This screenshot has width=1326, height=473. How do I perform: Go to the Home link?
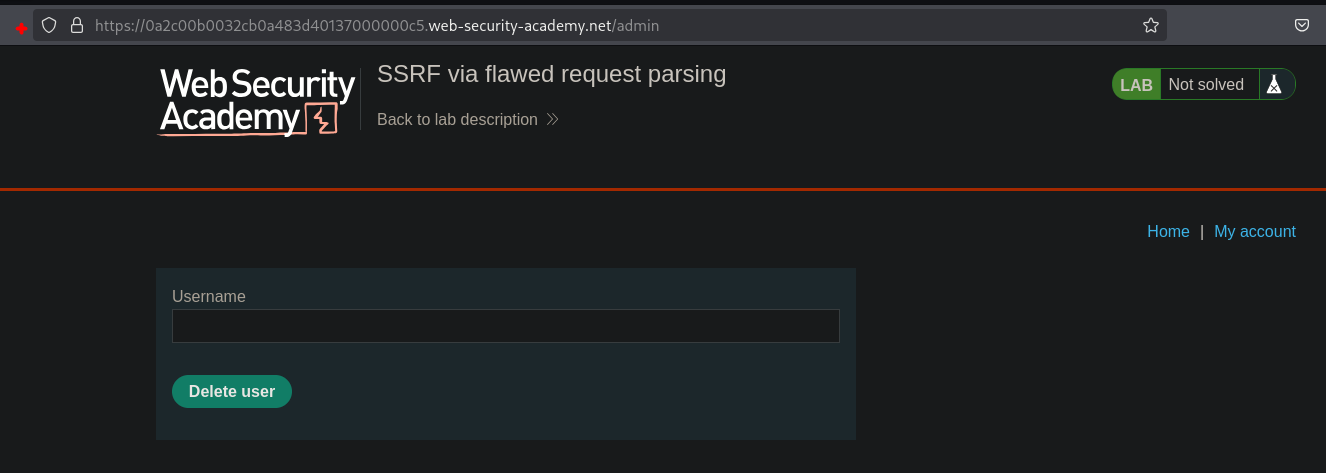pyautogui.click(x=1168, y=232)
